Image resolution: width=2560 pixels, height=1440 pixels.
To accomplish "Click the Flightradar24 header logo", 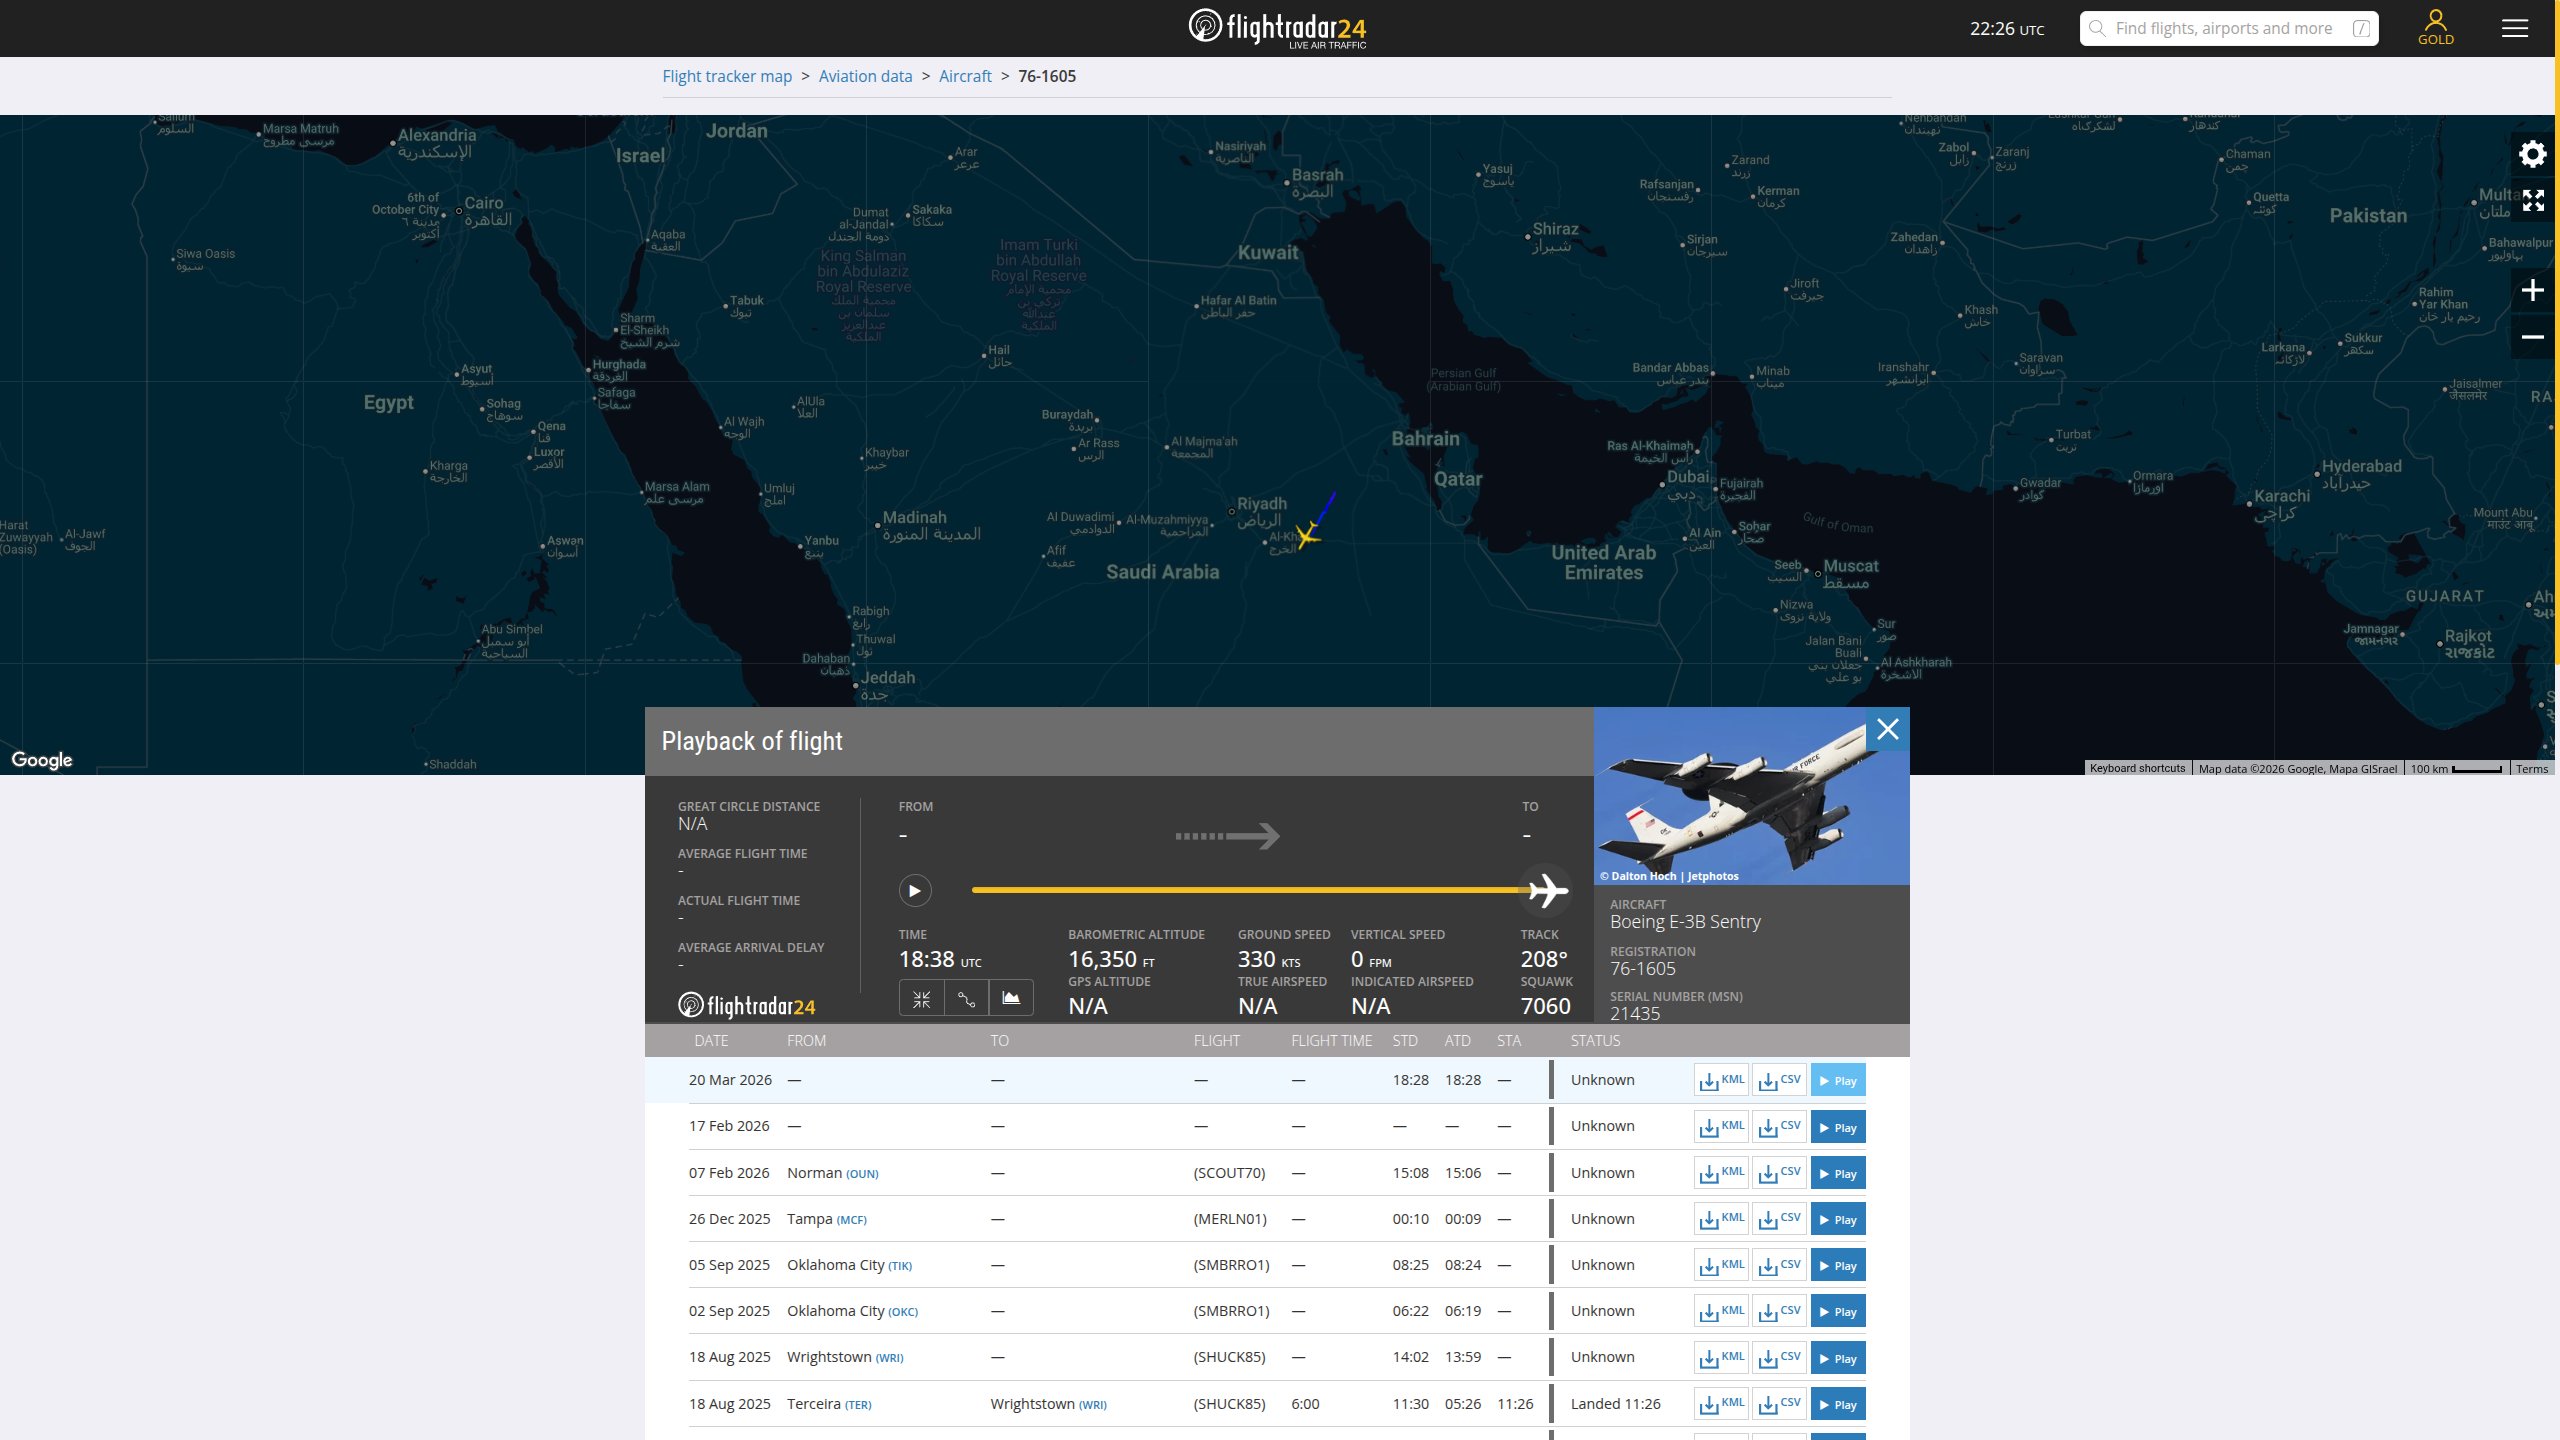I will [x=1277, y=27].
